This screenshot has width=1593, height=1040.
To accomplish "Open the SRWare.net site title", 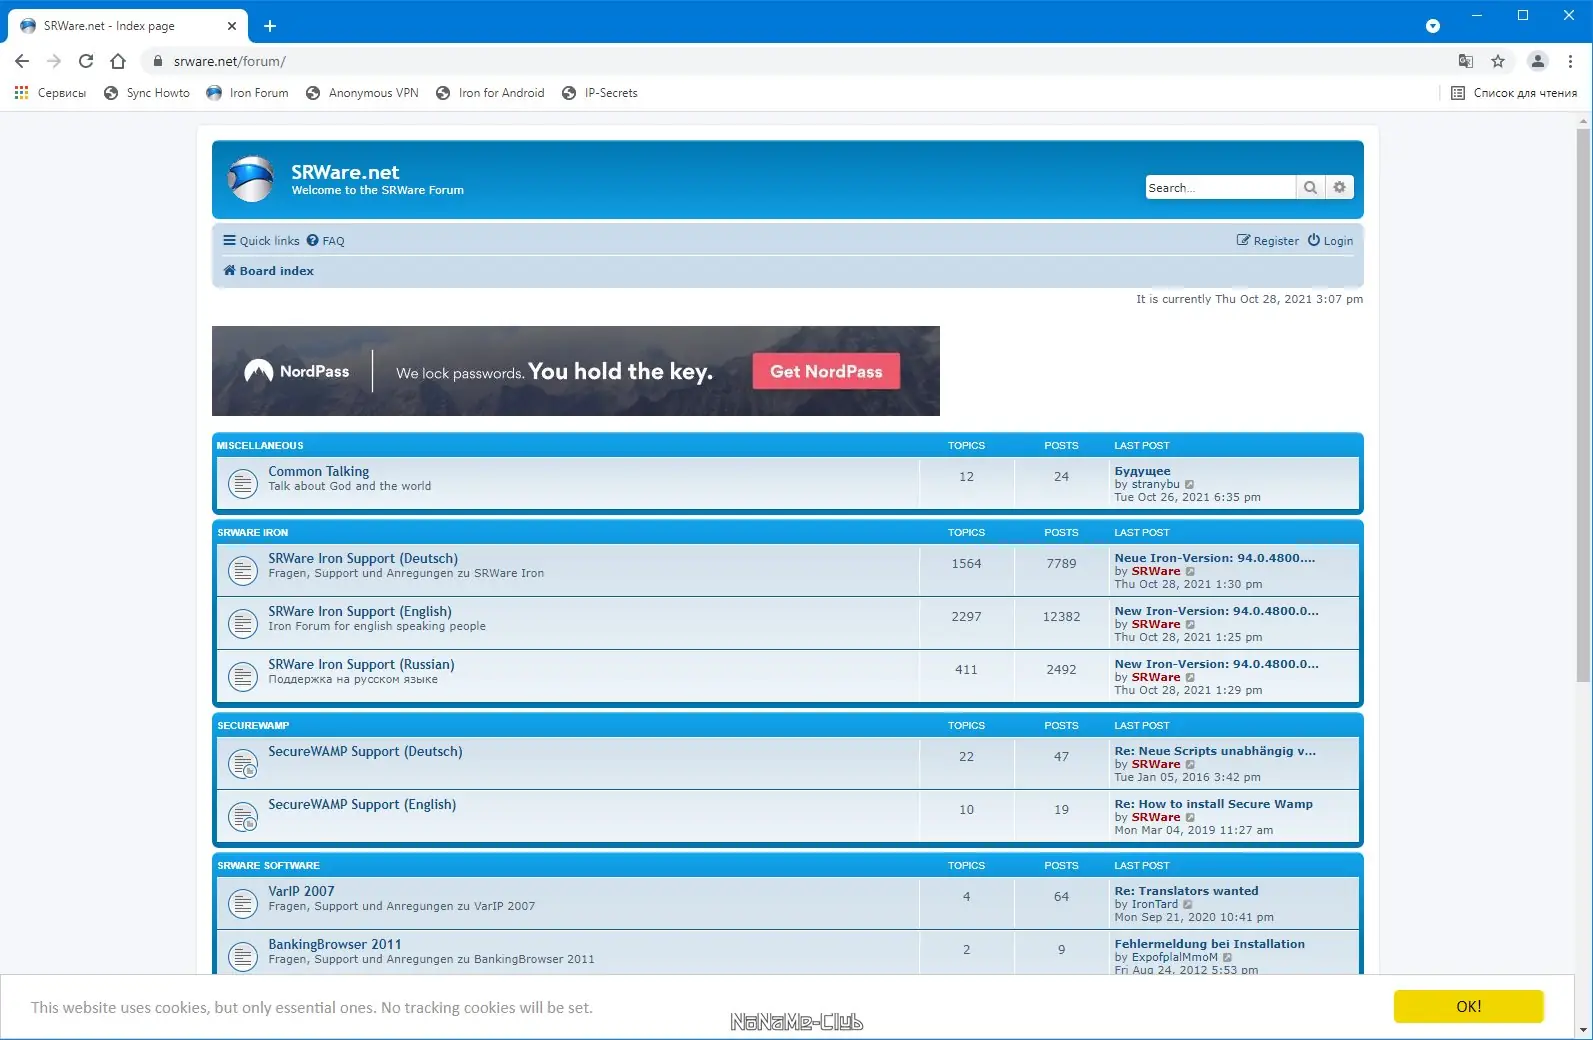I will (345, 172).
